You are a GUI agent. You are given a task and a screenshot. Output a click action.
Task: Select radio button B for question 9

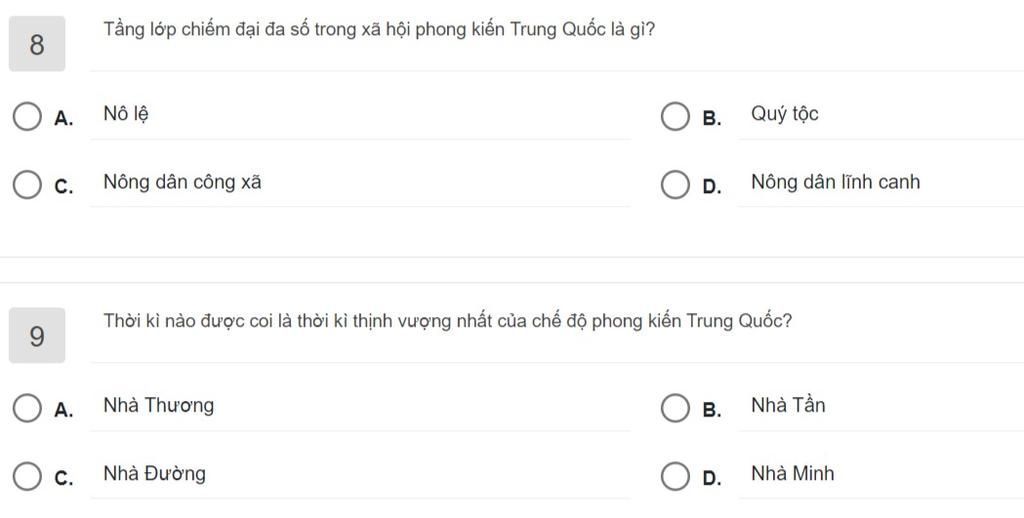pos(675,408)
